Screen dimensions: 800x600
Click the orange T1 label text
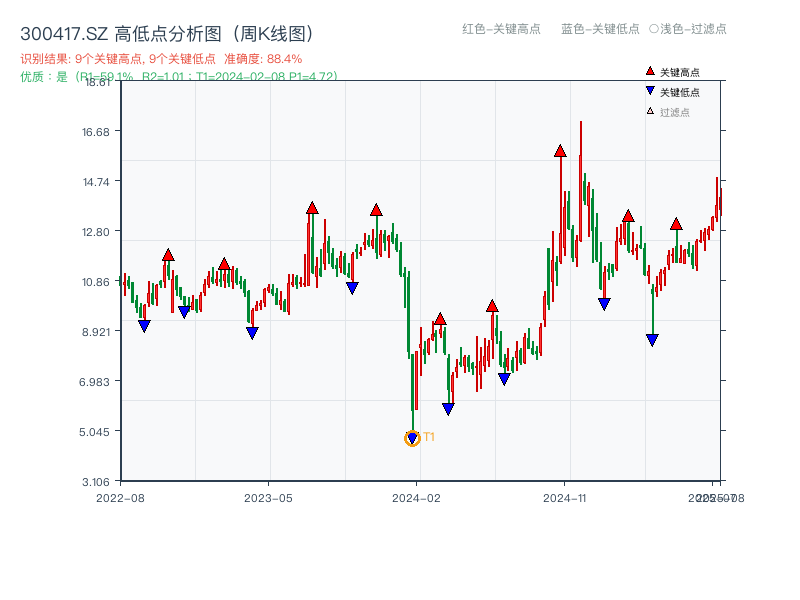[429, 437]
